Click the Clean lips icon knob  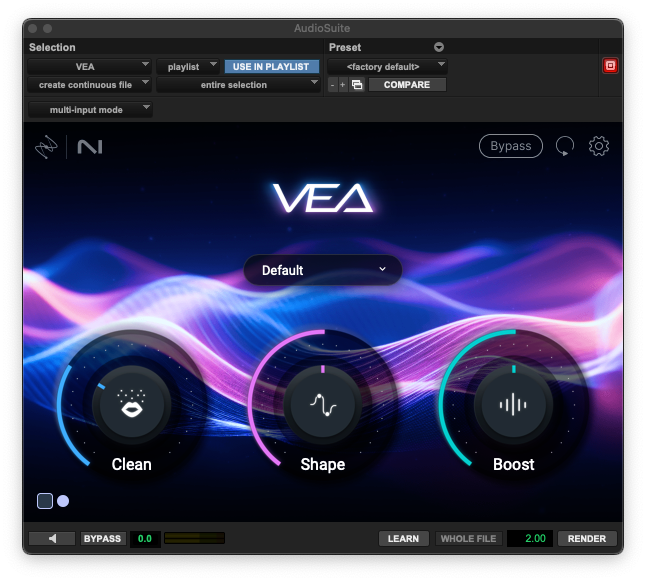[131, 405]
